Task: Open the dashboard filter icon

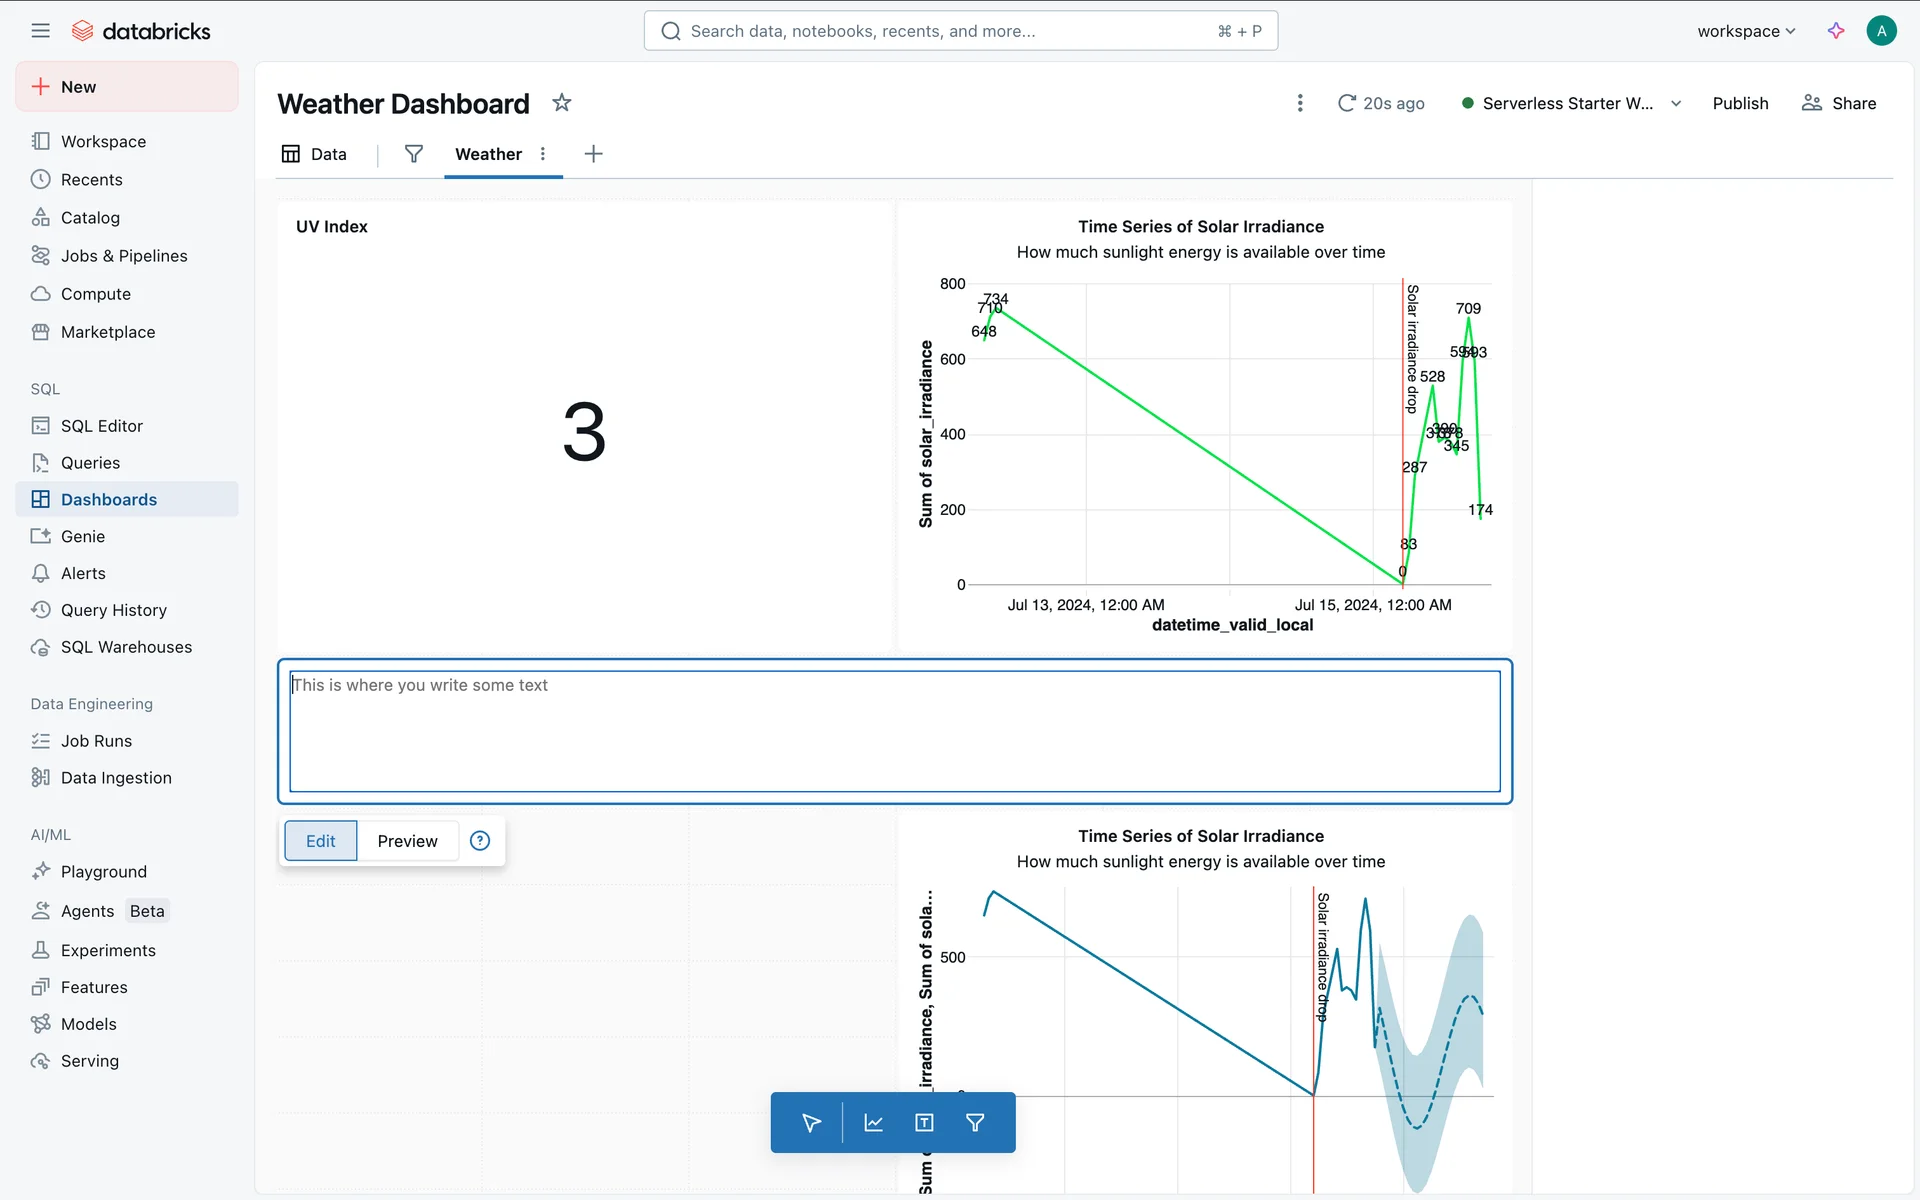Action: (x=413, y=154)
